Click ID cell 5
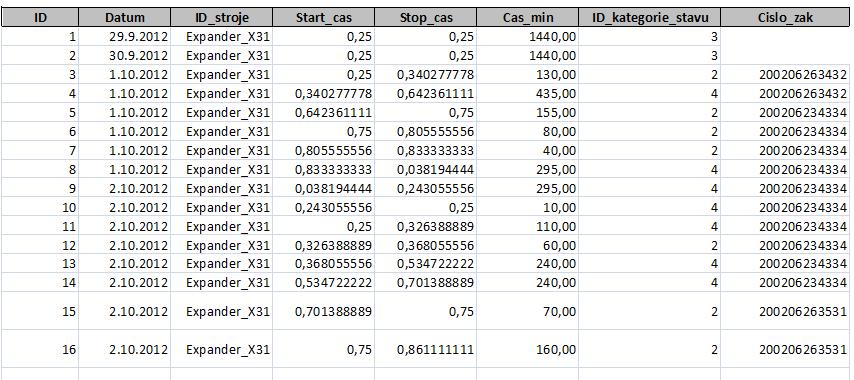Image resolution: width=854 pixels, height=380 pixels. pyautogui.click(x=40, y=113)
